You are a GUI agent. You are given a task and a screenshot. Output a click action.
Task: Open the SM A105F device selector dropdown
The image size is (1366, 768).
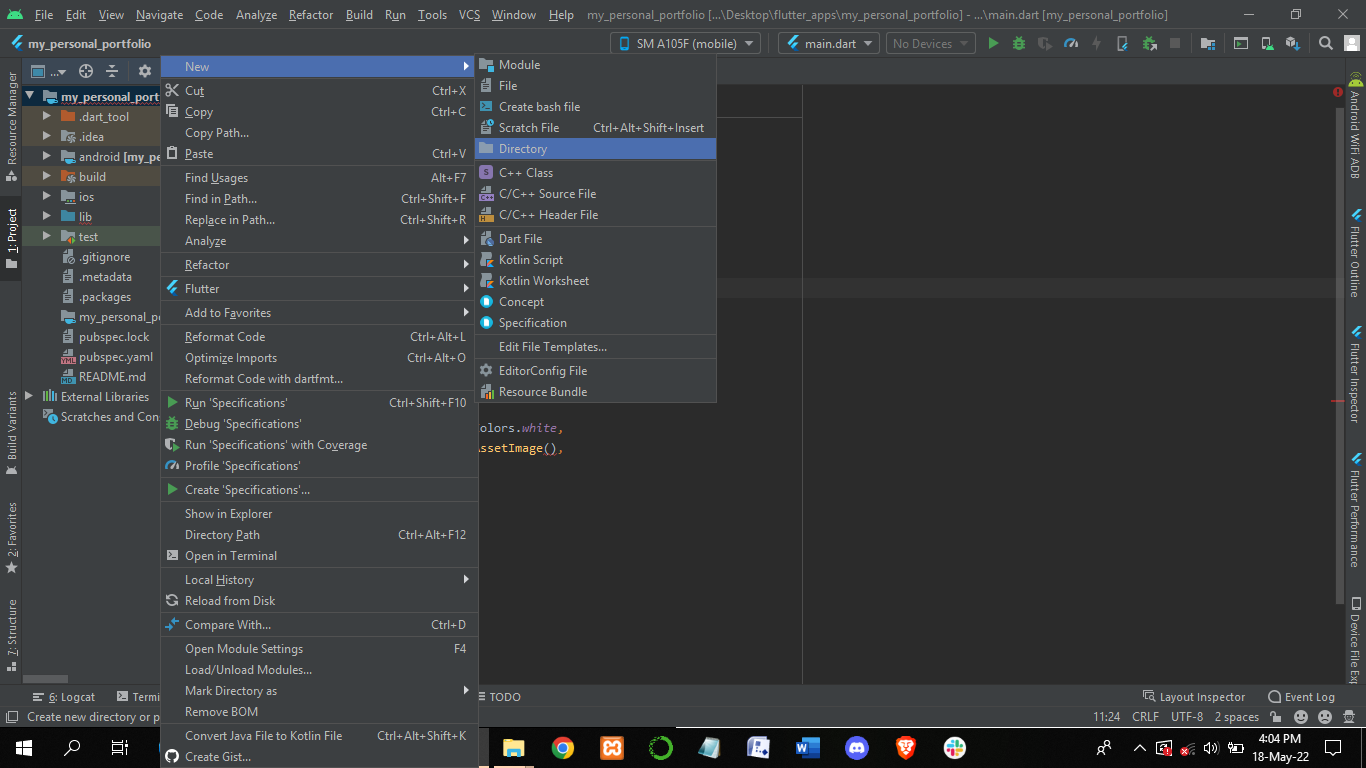click(x=685, y=43)
